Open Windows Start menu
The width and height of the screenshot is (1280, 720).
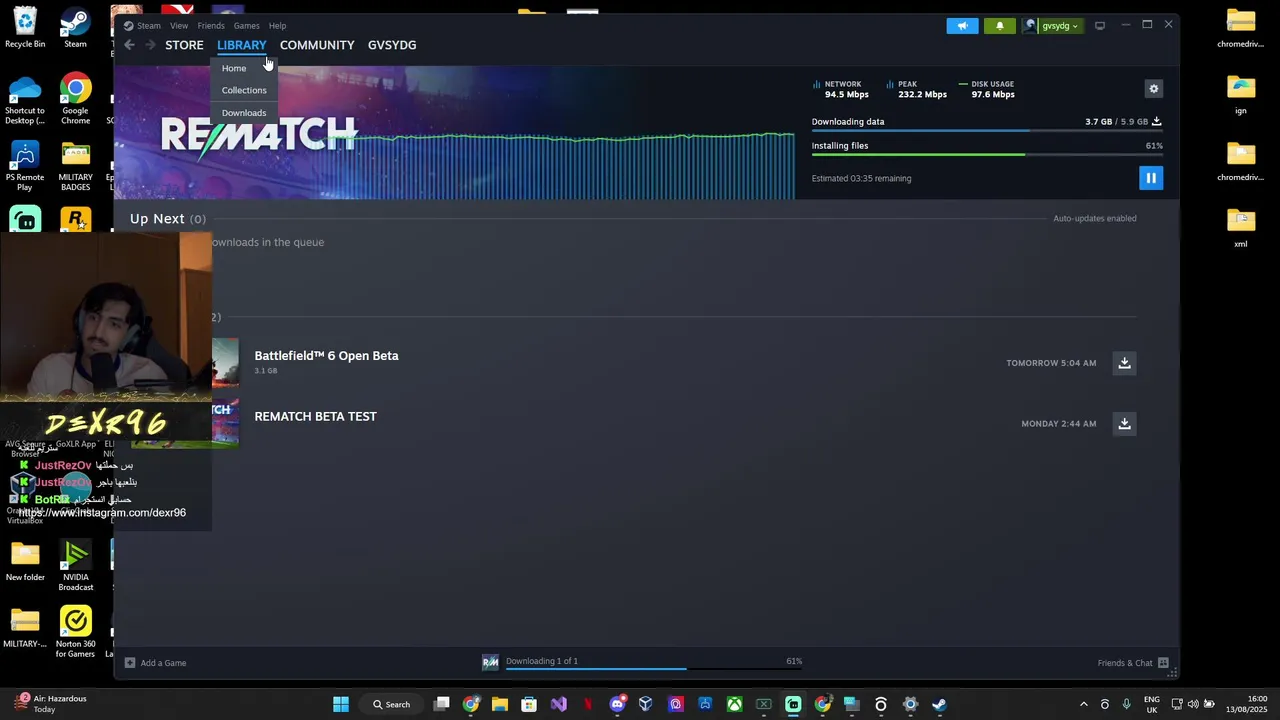pos(340,704)
